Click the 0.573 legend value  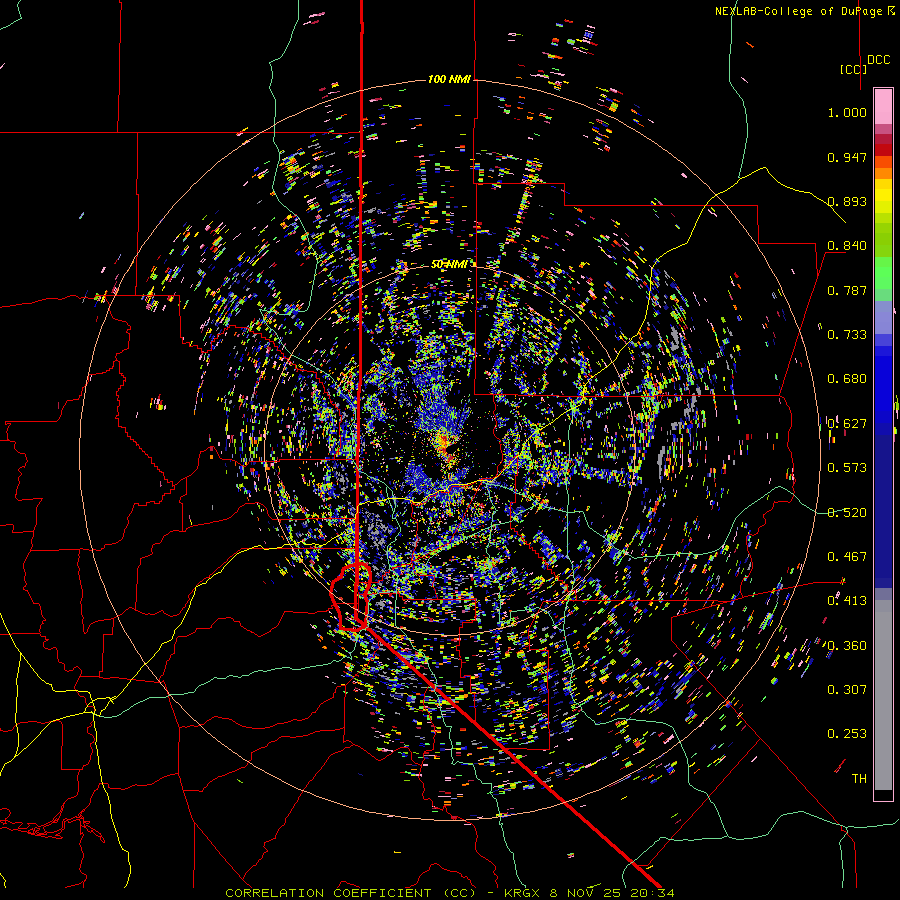(847, 468)
